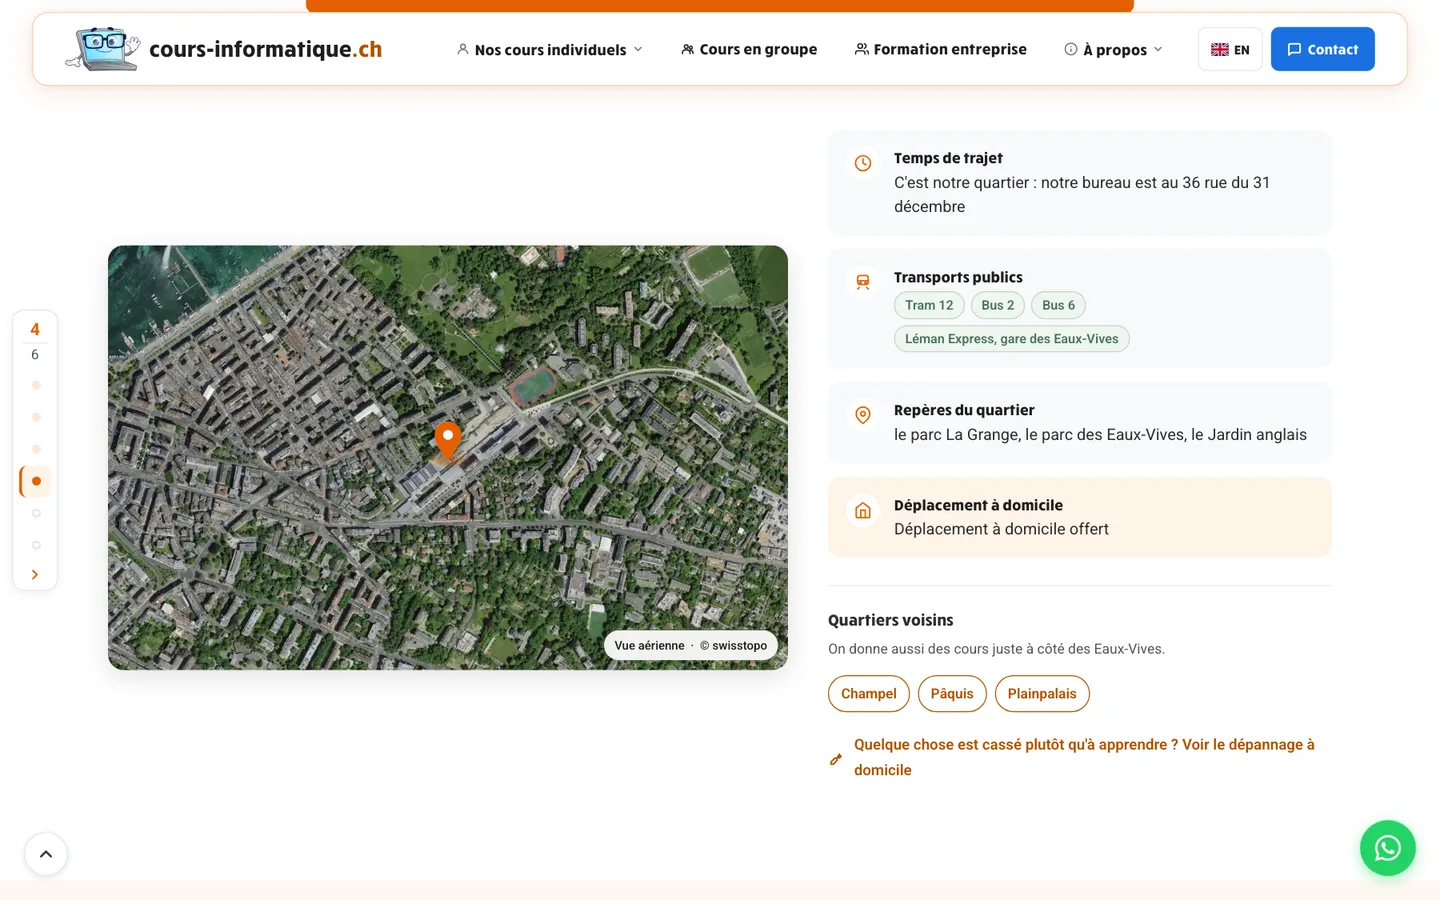This screenshot has width=1440, height=900.
Task: Click the laptop mascot logo
Action: pyautogui.click(x=103, y=49)
